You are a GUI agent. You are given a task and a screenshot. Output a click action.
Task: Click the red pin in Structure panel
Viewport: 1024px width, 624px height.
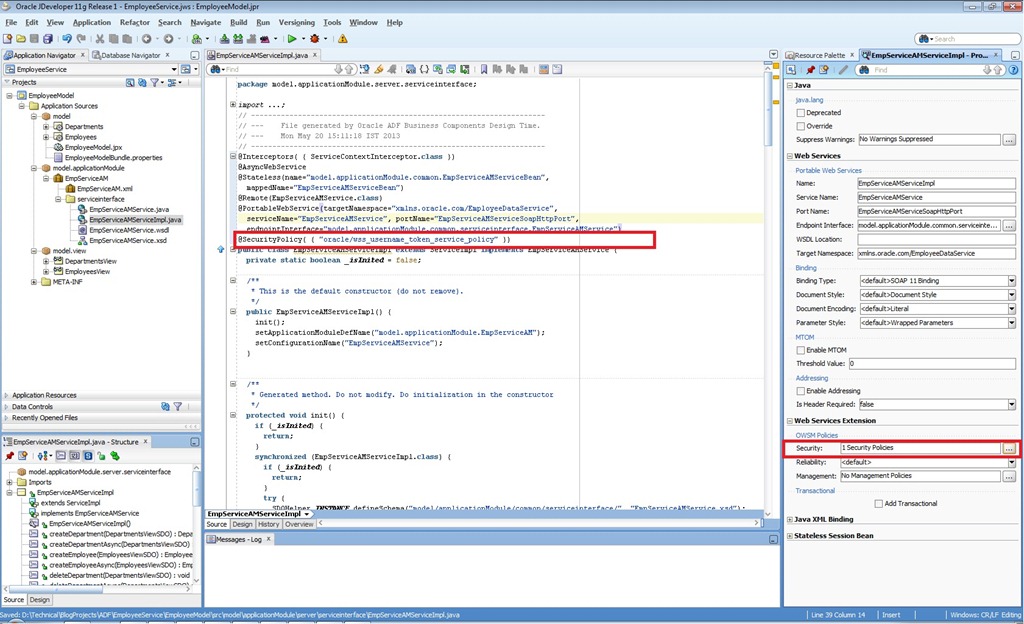(x=9, y=456)
